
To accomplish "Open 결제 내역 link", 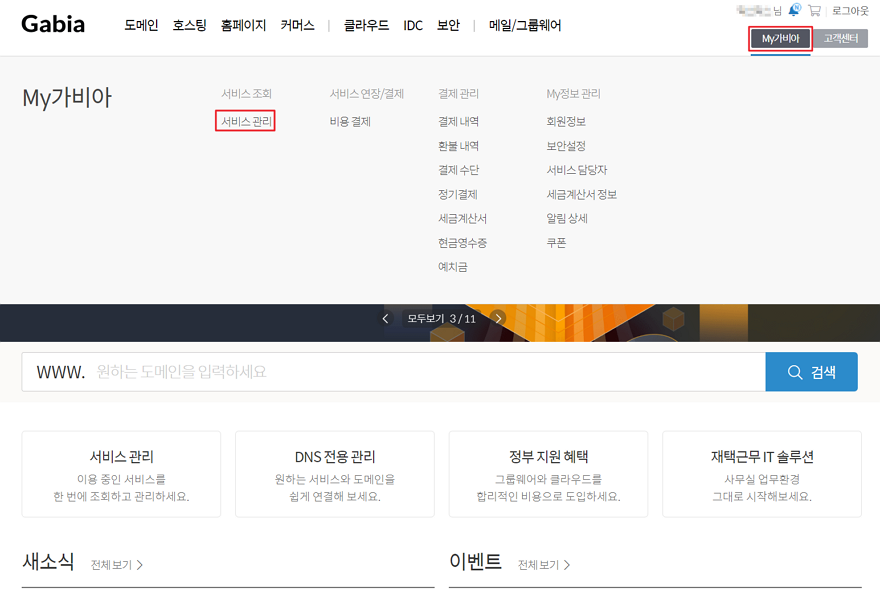I will point(459,121).
